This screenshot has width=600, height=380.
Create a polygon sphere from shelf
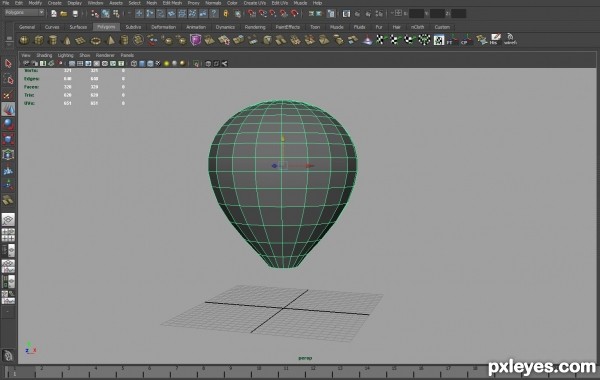pyautogui.click(x=24, y=40)
